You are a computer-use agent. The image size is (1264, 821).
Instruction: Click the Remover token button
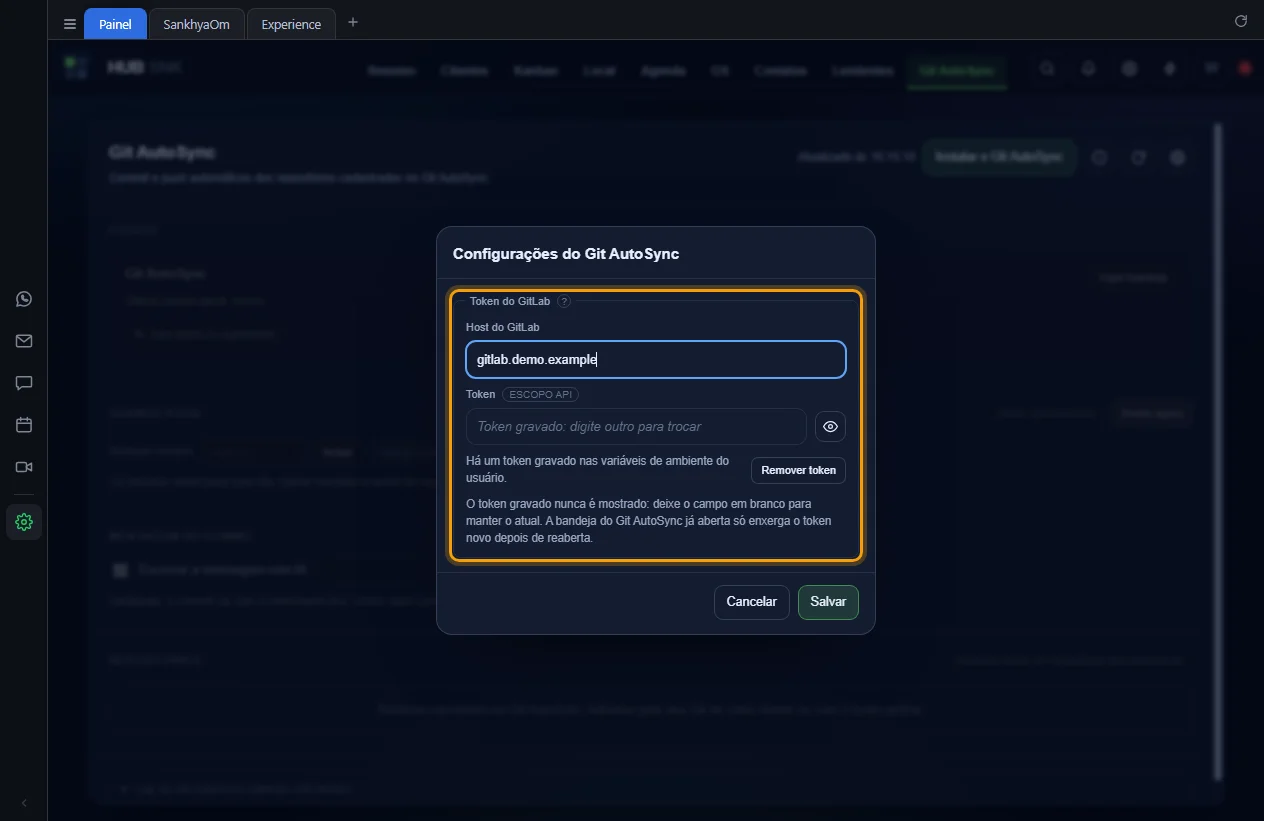798,470
